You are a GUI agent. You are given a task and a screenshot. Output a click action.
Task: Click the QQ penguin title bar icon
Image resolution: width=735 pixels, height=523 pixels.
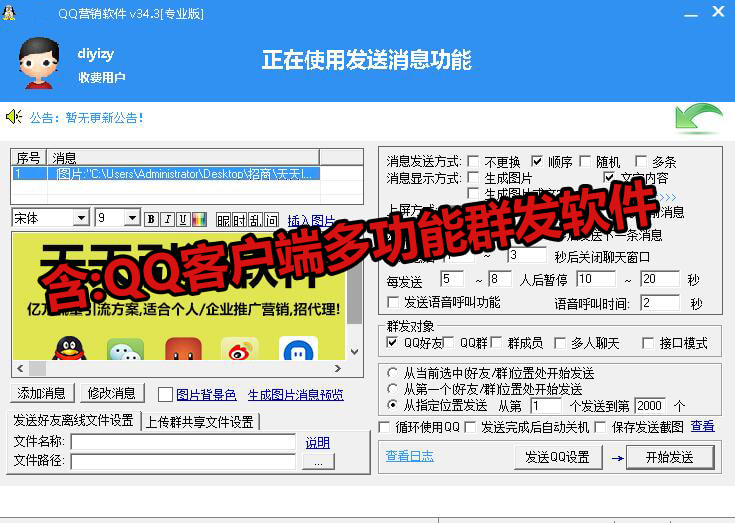point(9,13)
